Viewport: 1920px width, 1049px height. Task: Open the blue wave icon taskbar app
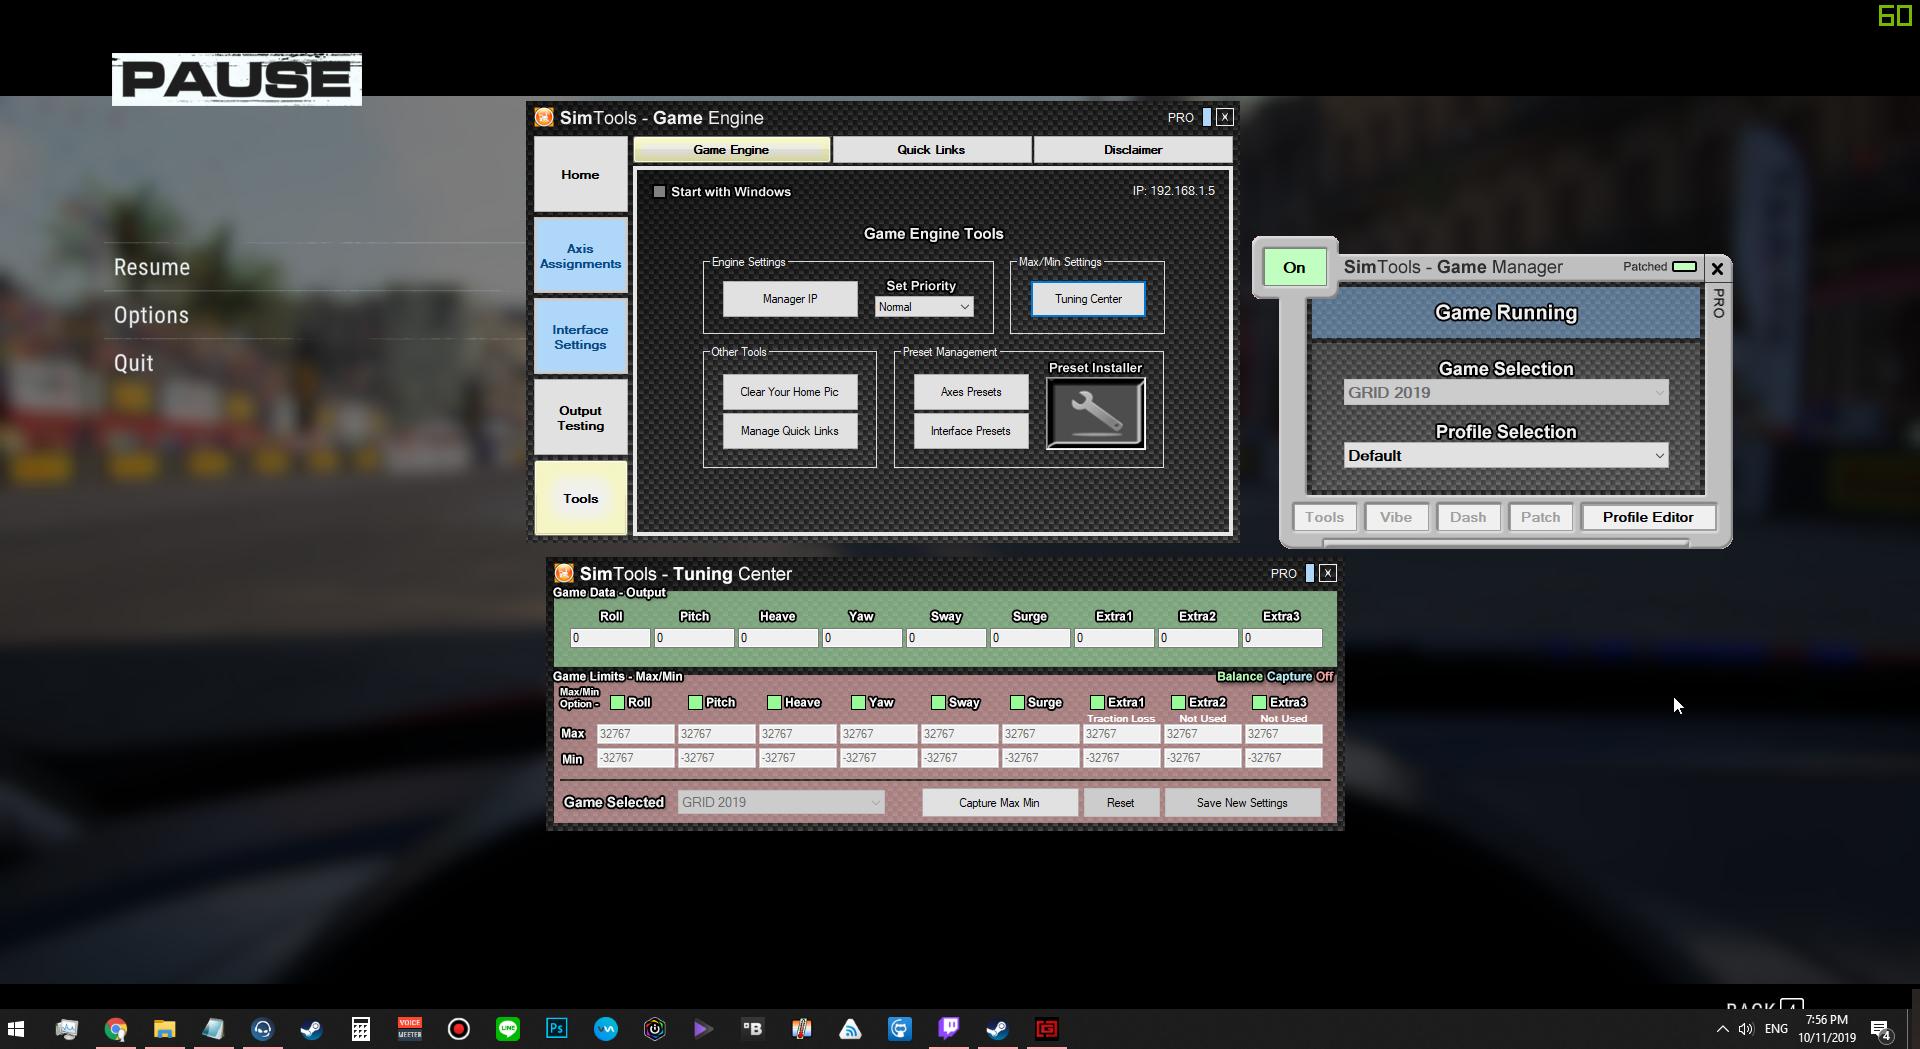pyautogui.click(x=606, y=1028)
